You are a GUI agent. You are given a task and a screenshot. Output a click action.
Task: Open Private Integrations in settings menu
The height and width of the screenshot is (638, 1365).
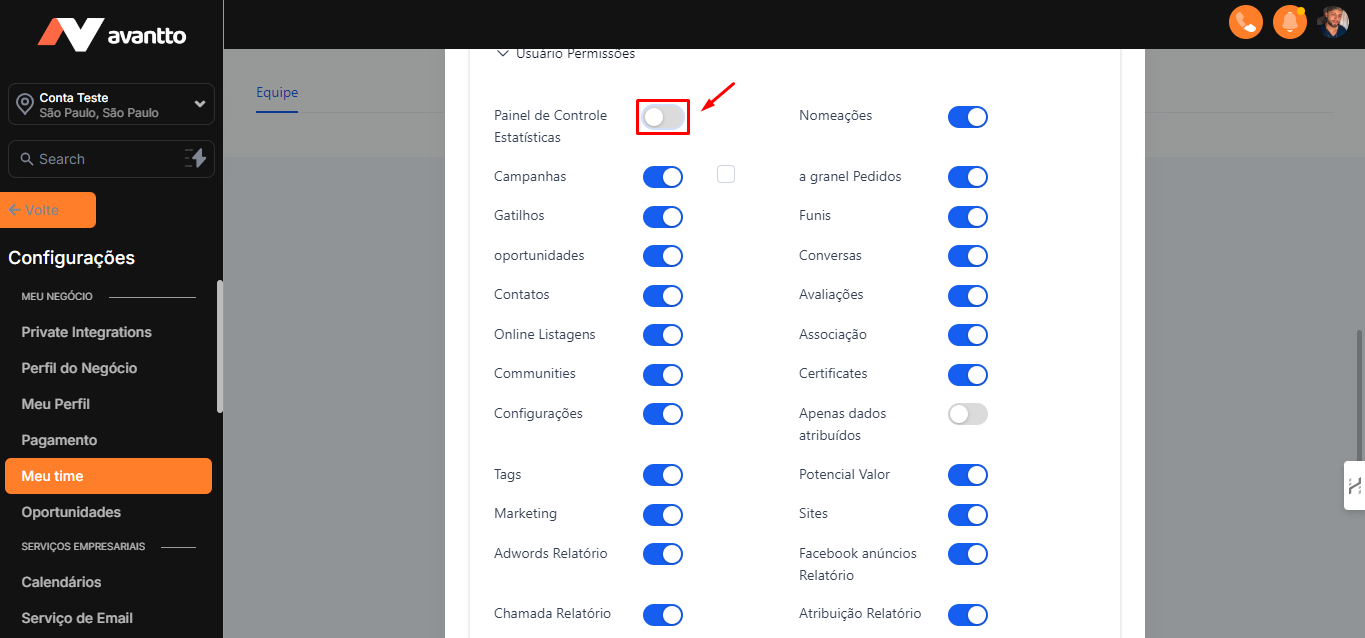(86, 332)
